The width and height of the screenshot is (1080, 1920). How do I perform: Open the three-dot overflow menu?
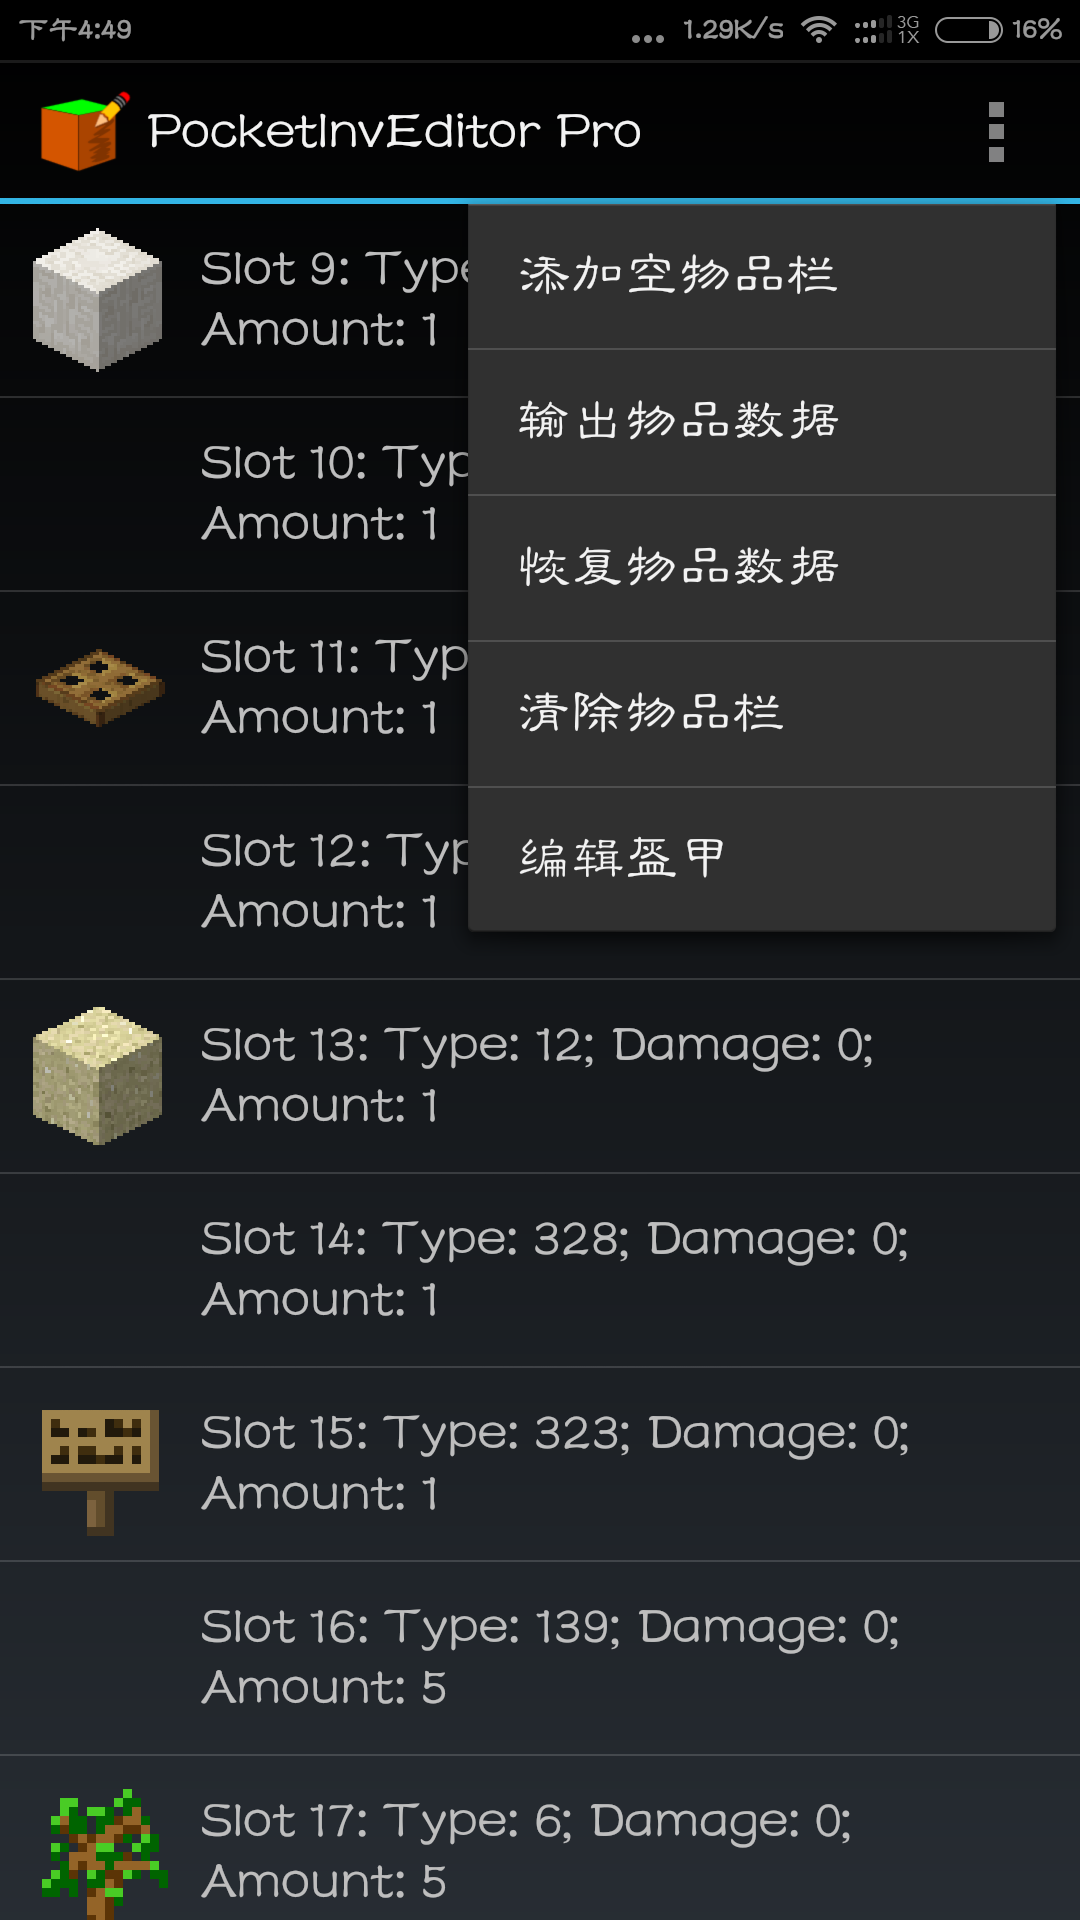pos(995,131)
